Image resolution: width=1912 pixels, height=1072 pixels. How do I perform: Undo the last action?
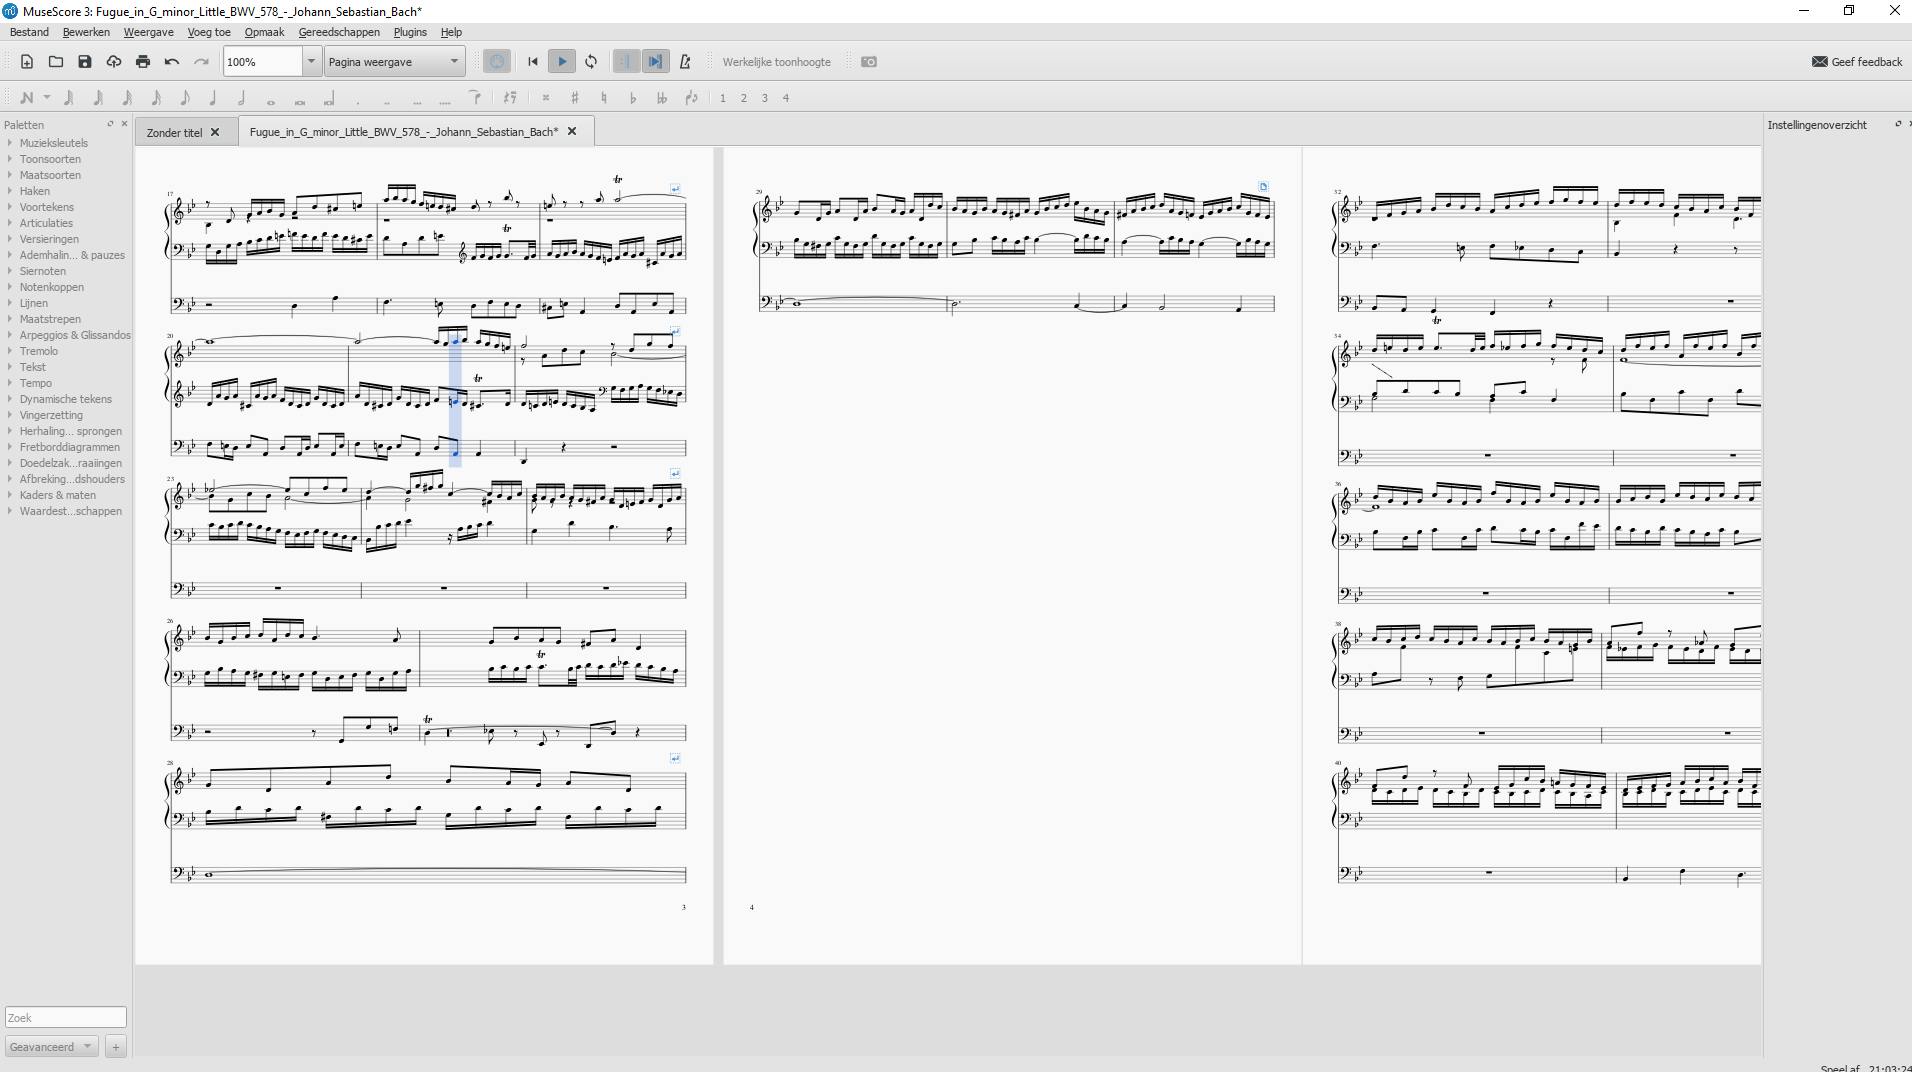coord(172,62)
